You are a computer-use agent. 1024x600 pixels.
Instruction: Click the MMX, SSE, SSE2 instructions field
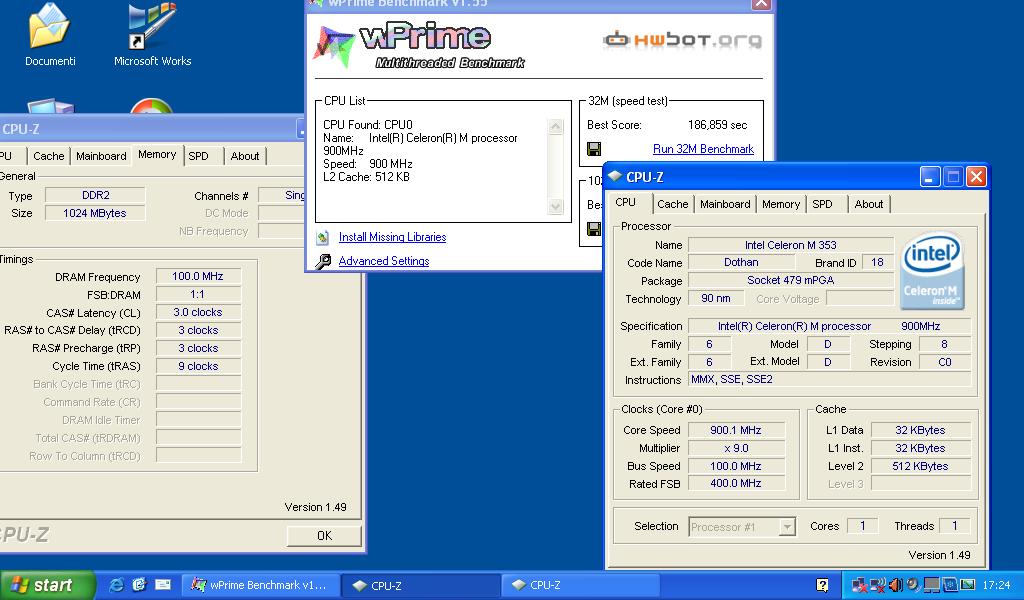(x=829, y=379)
